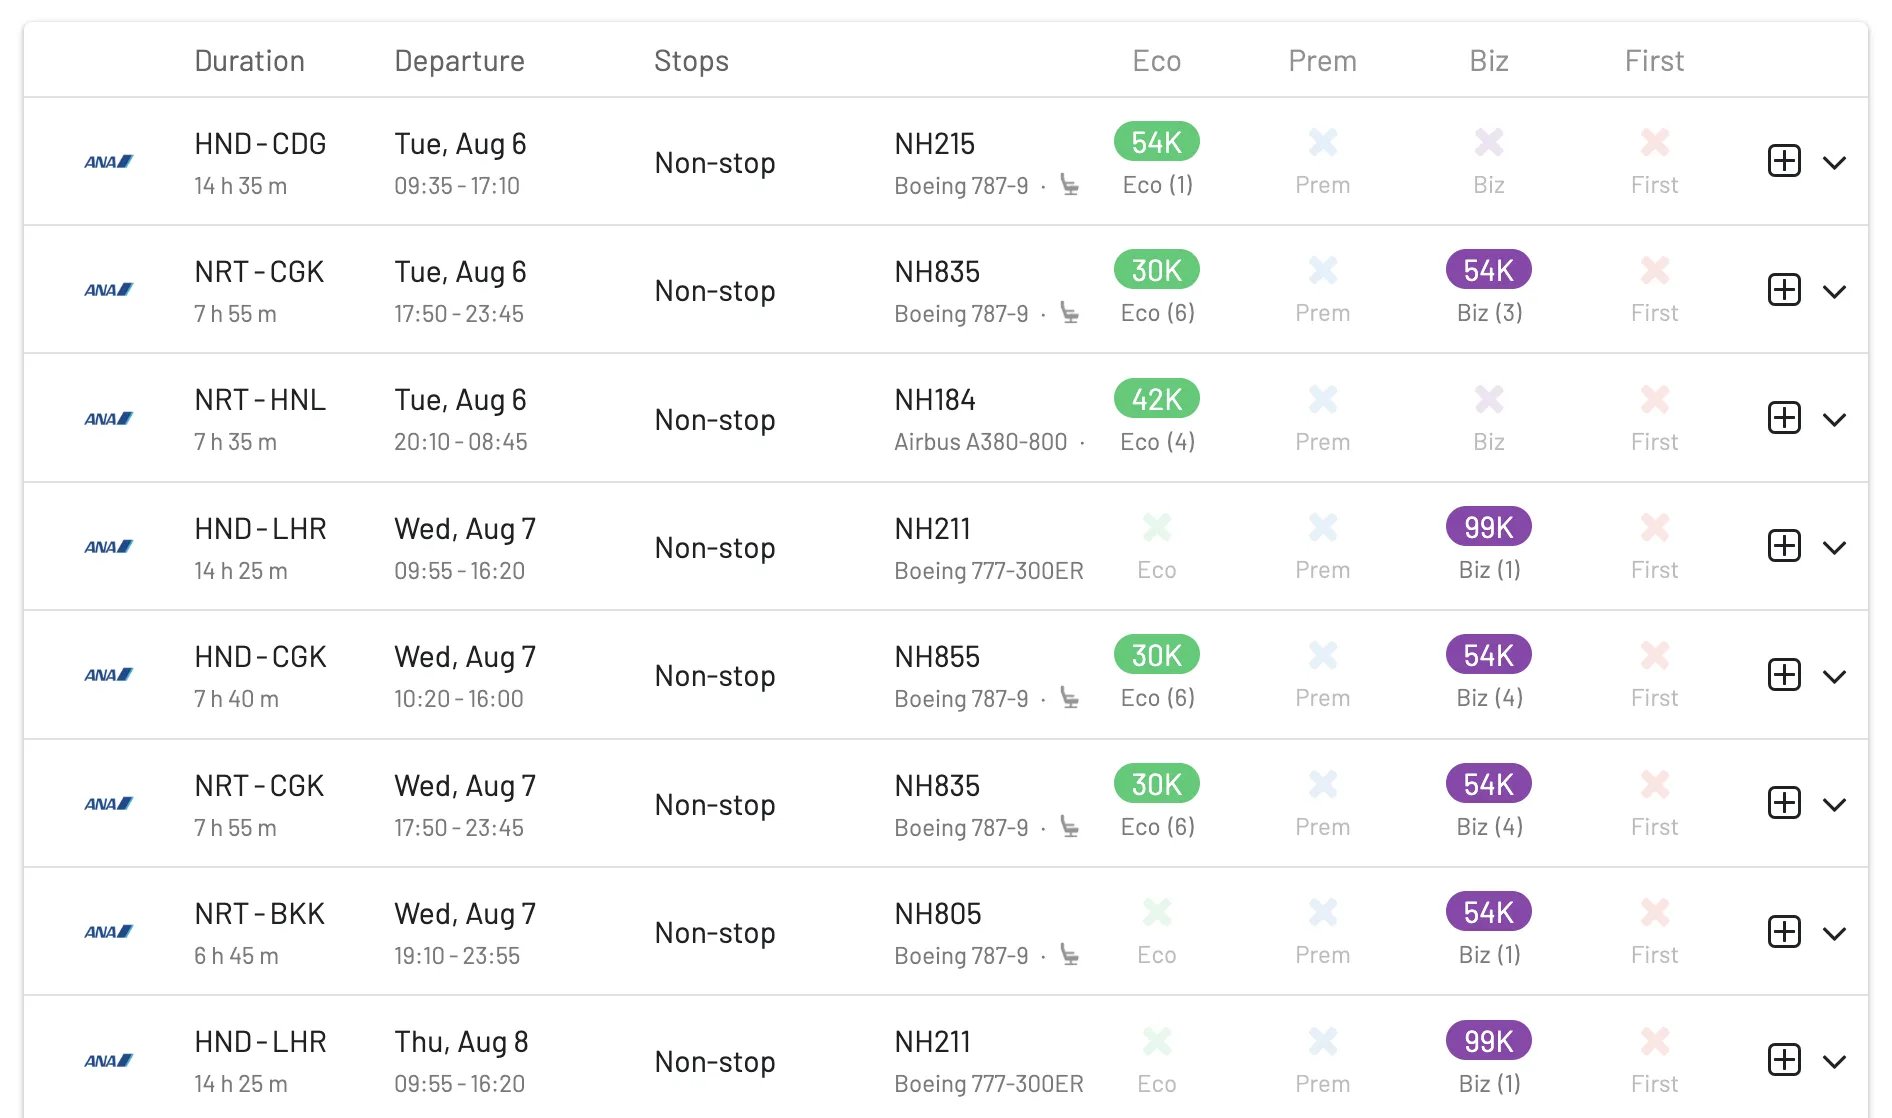This screenshot has height=1118, width=1892.
Task: Click the seat icon on NH855 row
Action: pos(1070,698)
